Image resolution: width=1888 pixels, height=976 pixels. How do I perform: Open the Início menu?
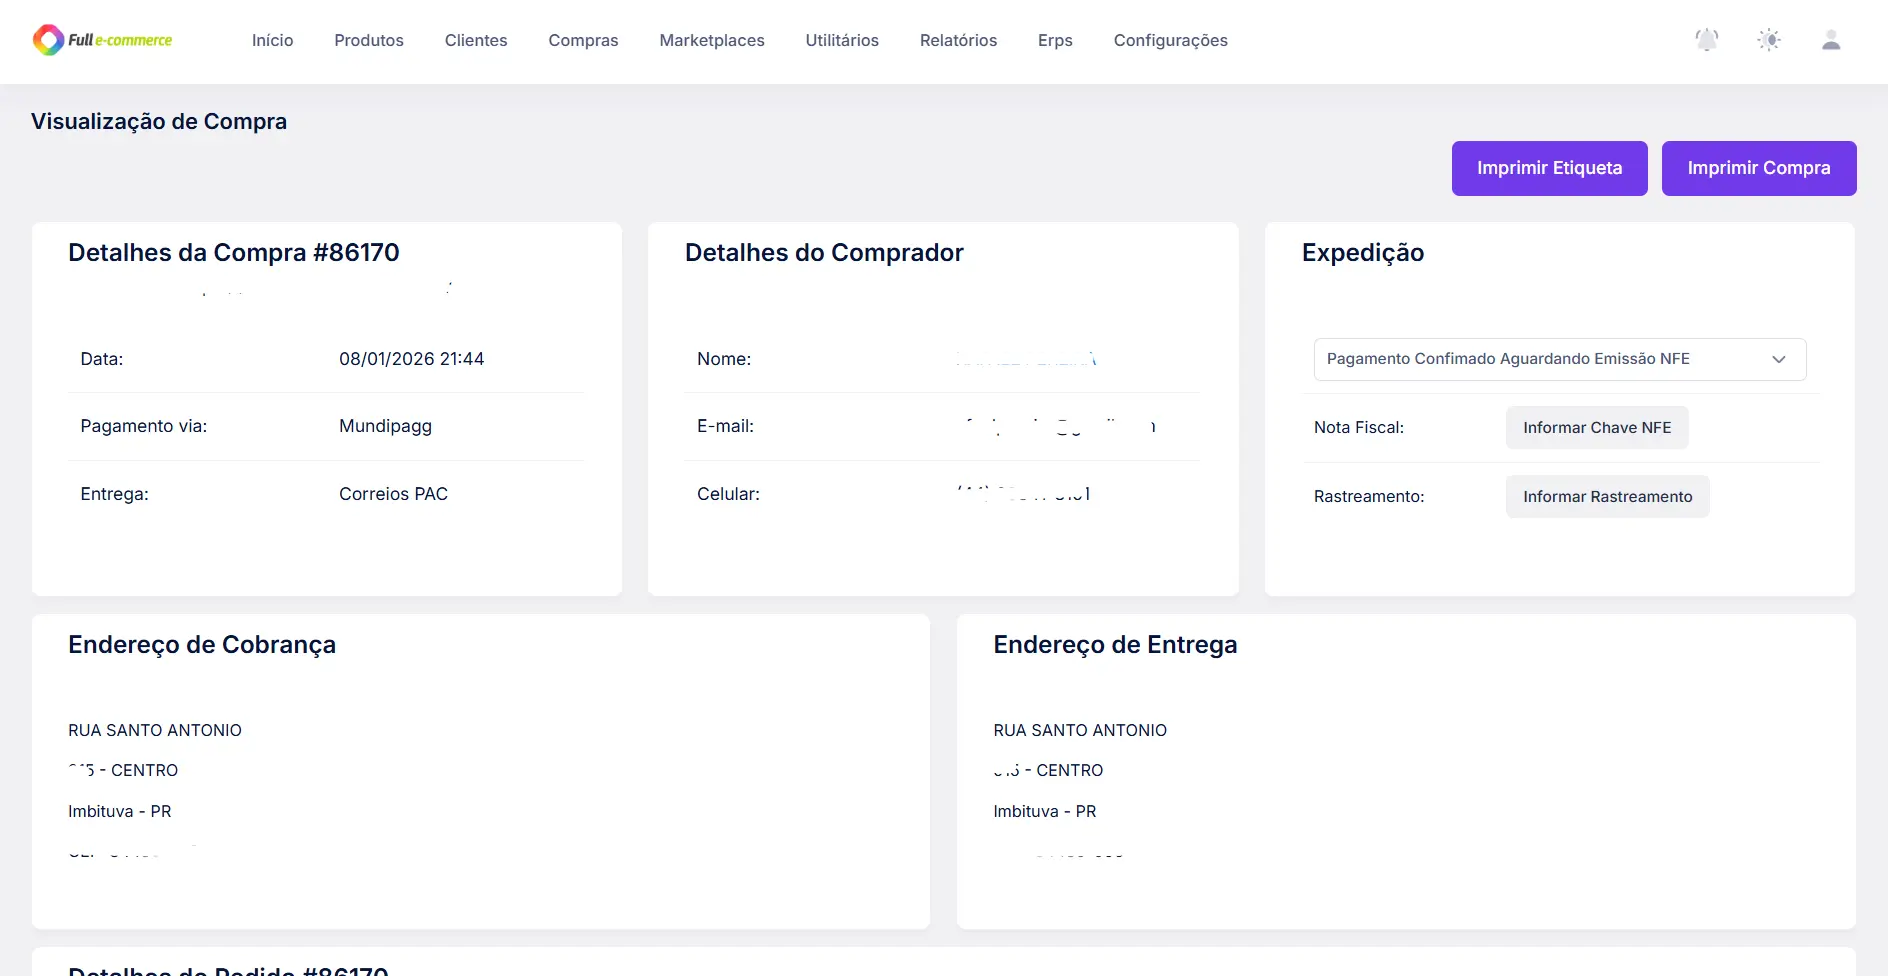tap(272, 40)
